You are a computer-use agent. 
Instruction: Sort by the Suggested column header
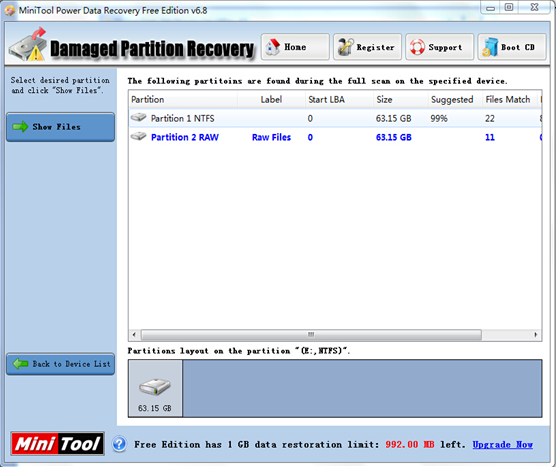(x=455, y=99)
